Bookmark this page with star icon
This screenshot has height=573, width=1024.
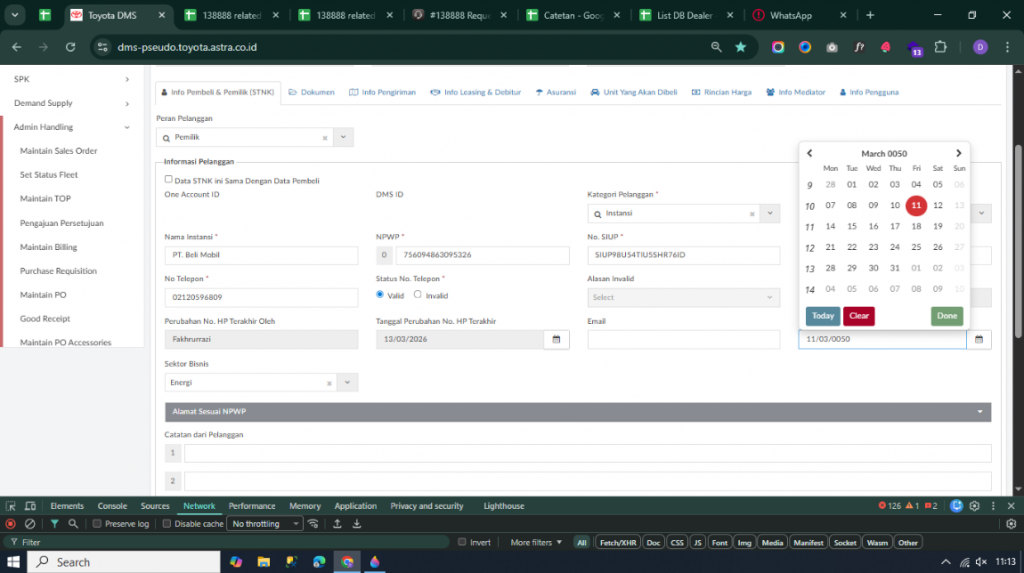(740, 47)
